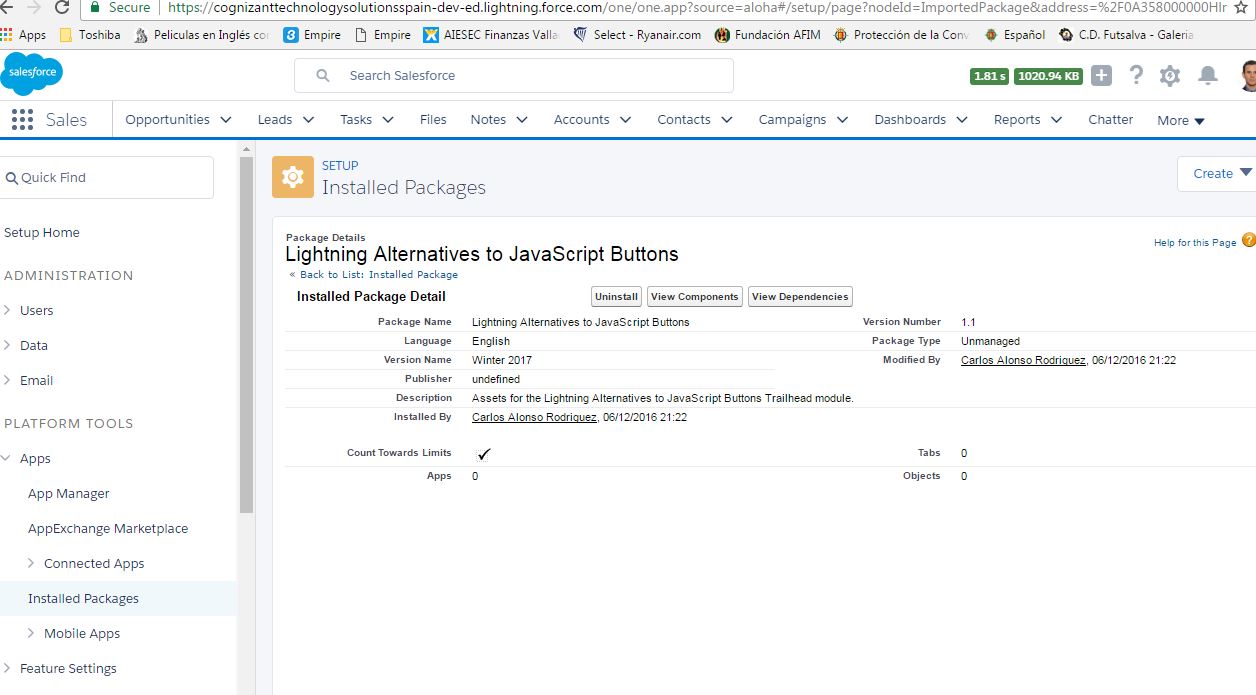Click the 1020.94 KB size badge
The height and width of the screenshot is (695, 1256).
(1048, 76)
